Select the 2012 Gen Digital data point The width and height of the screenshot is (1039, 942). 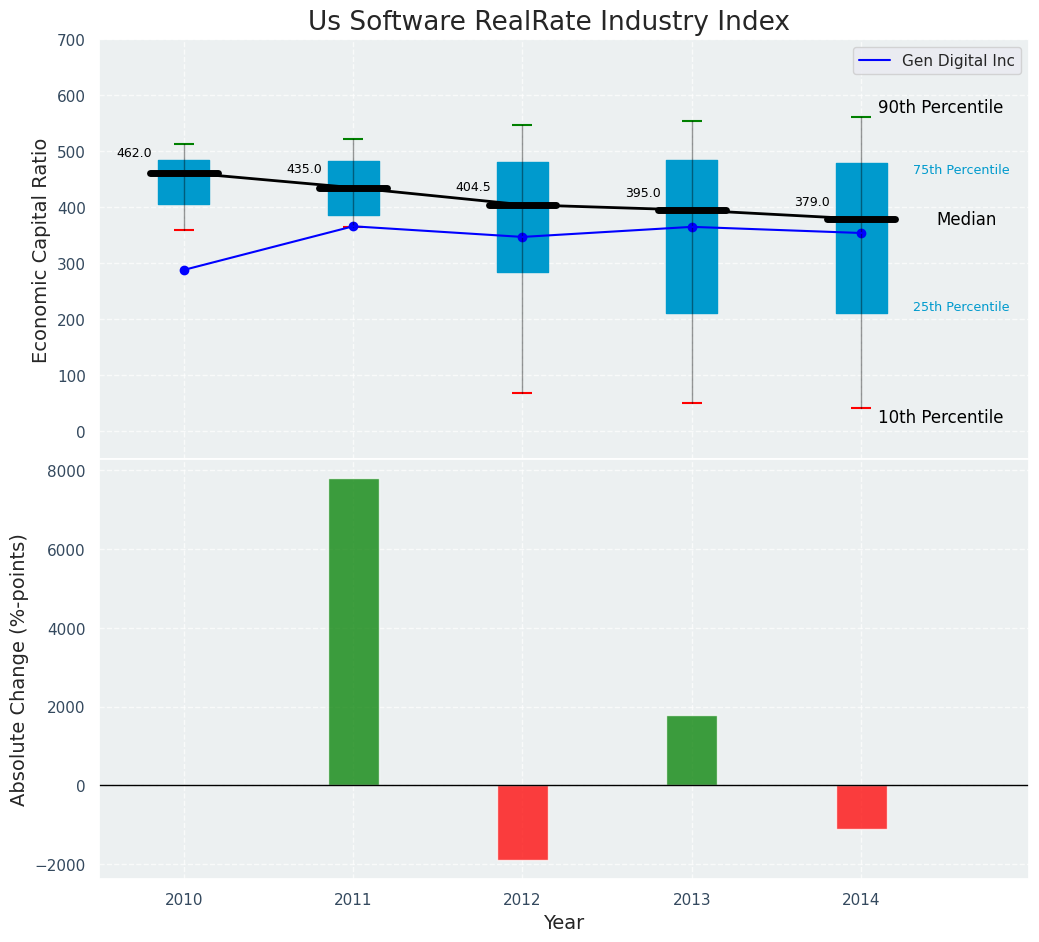(x=522, y=237)
